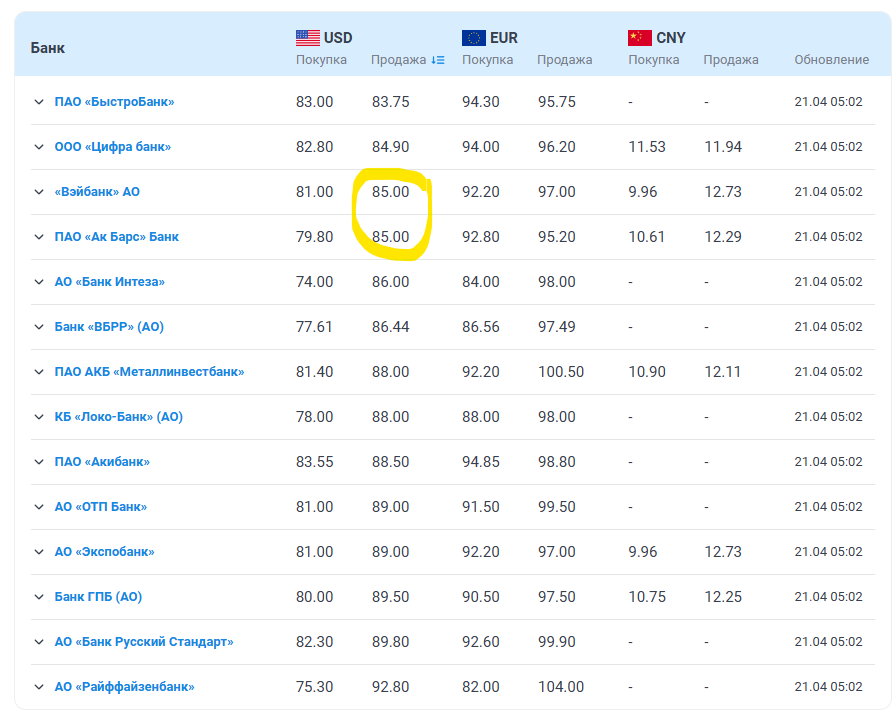Sort by CNY Продажа column header
This screenshot has height=713, width=896.
click(x=731, y=60)
